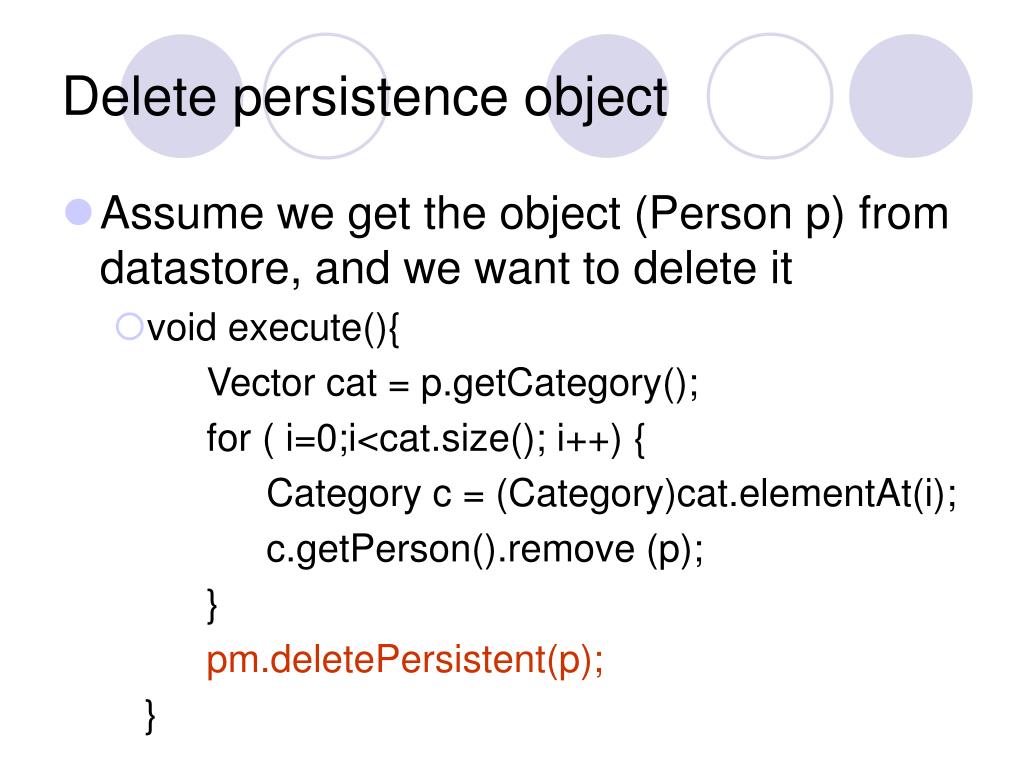Click the first filled decorative circle behind 'Delete'
Image resolution: width=1024 pixels, height=768 pixels.
(x=182, y=96)
